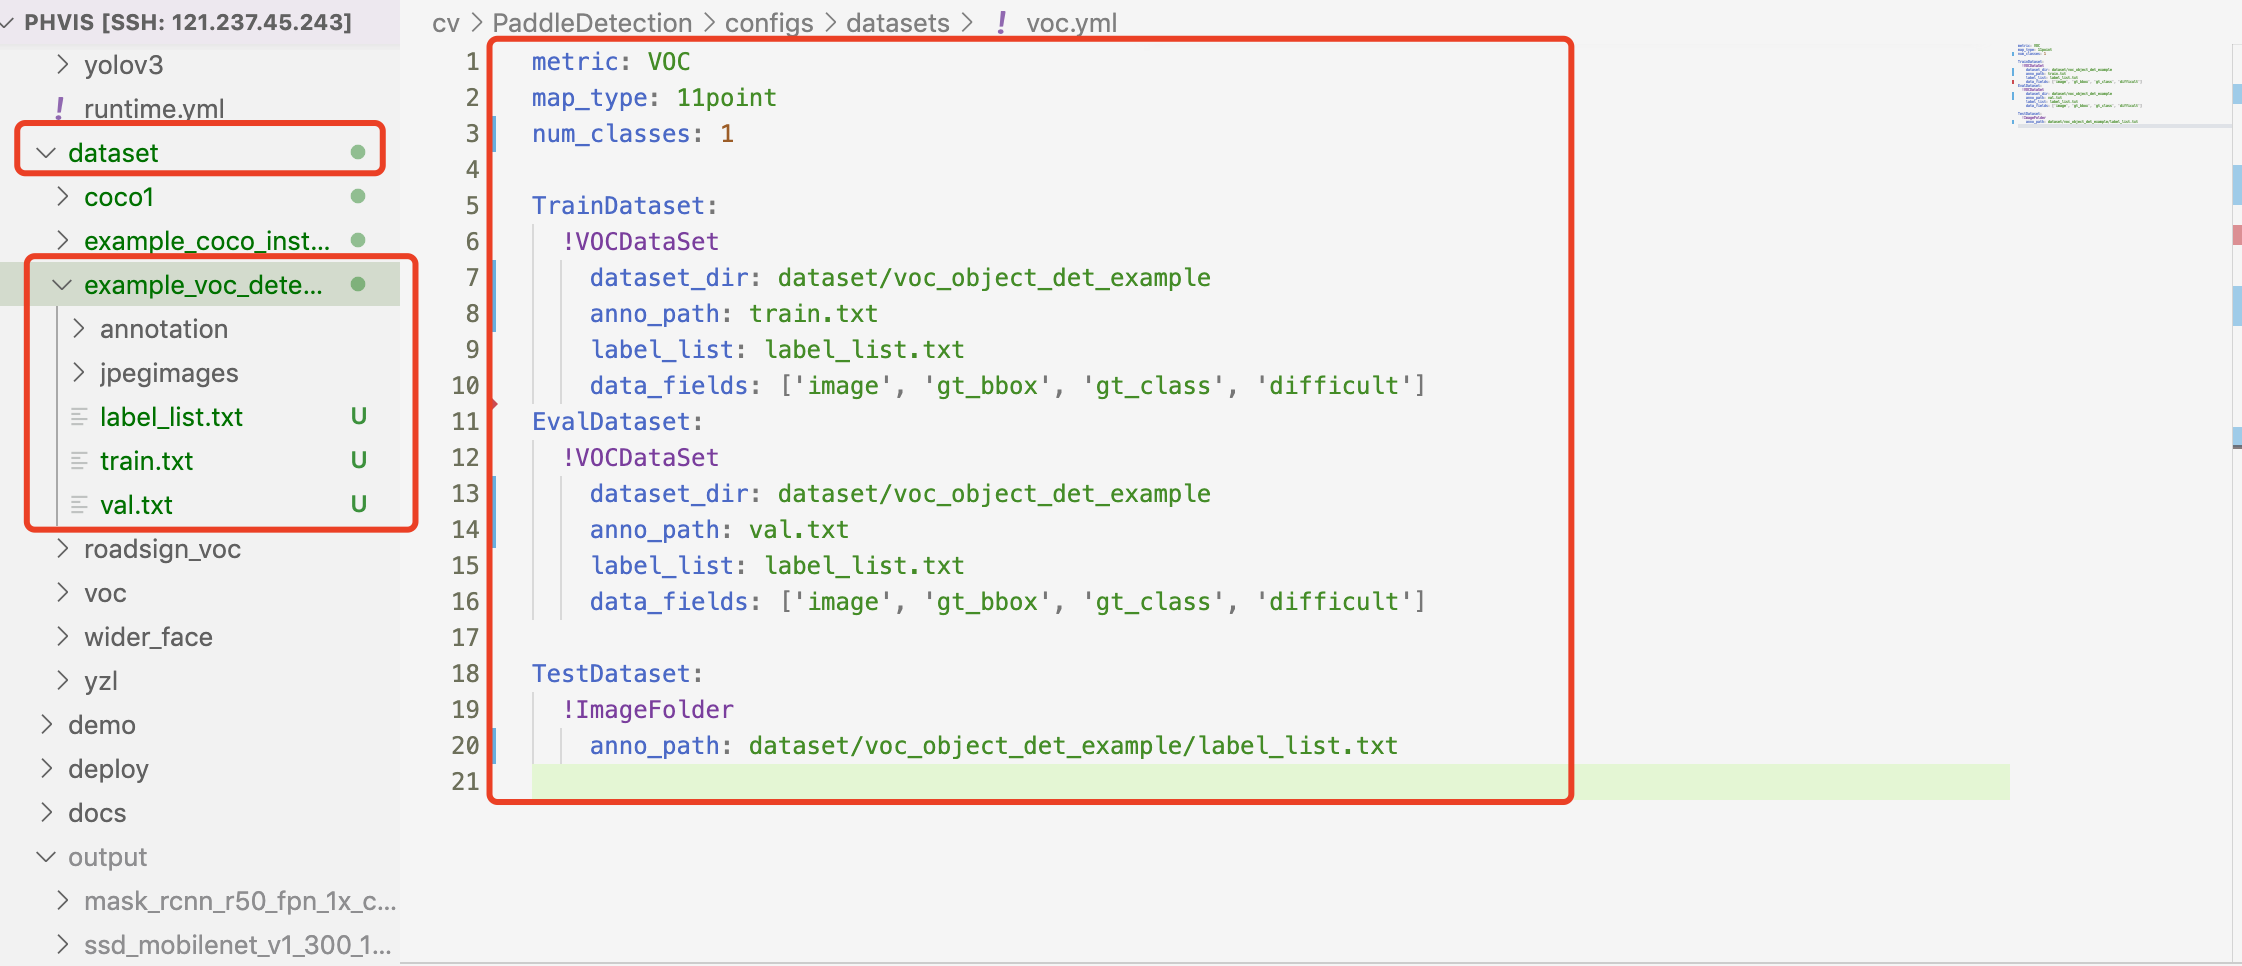Click YAML file icon beside voc.yml
The width and height of the screenshot is (2242, 966).
pos(1001,23)
